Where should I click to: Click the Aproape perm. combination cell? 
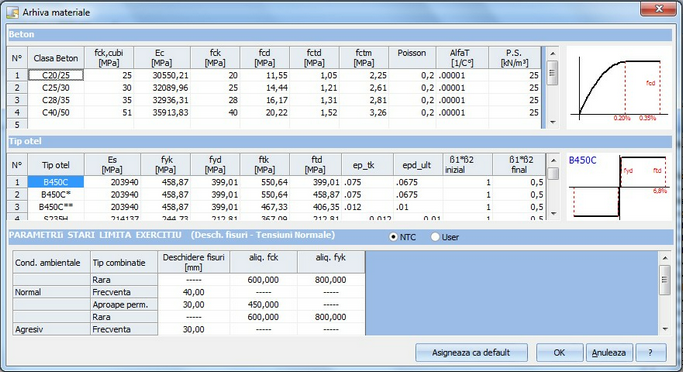pyautogui.click(x=124, y=304)
